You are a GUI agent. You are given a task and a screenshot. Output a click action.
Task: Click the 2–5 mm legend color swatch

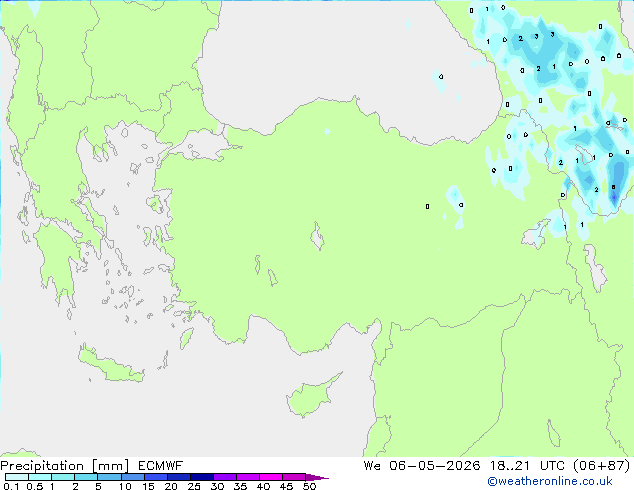[x=86, y=477]
